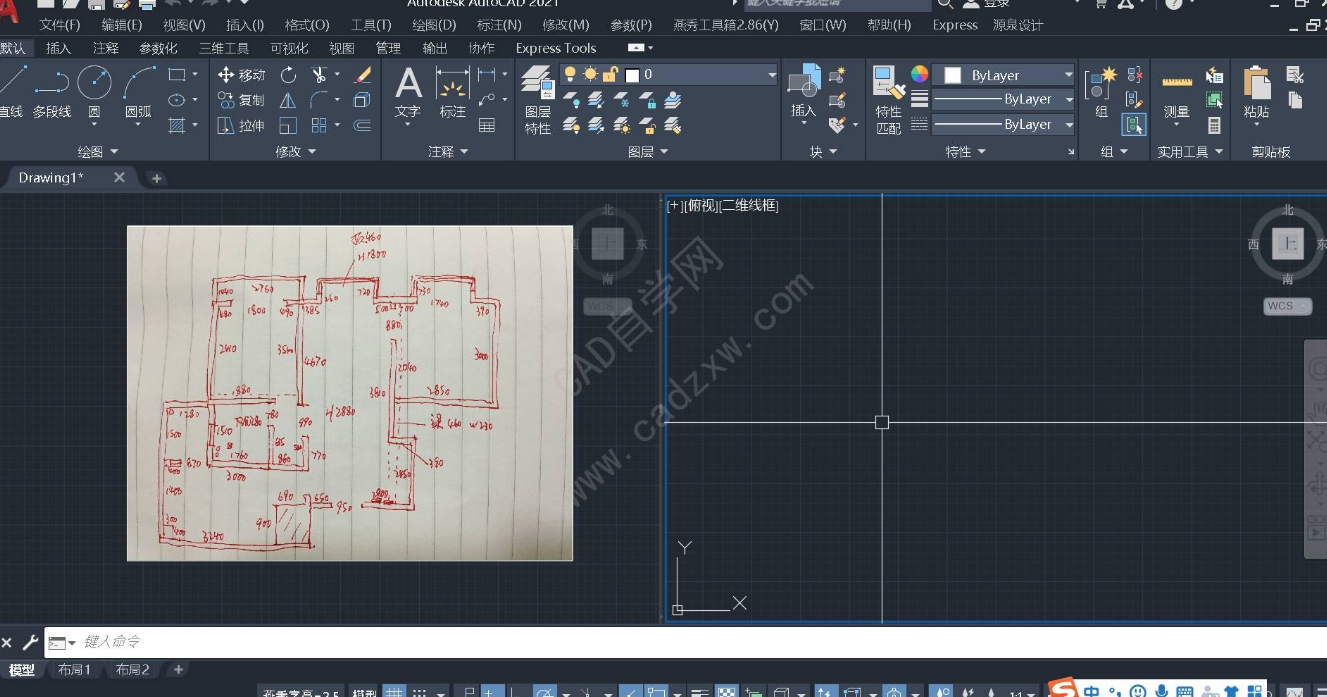The height and width of the screenshot is (697, 1327).
Task: Click Match Properties (特性匹配) tool
Action: point(888,100)
